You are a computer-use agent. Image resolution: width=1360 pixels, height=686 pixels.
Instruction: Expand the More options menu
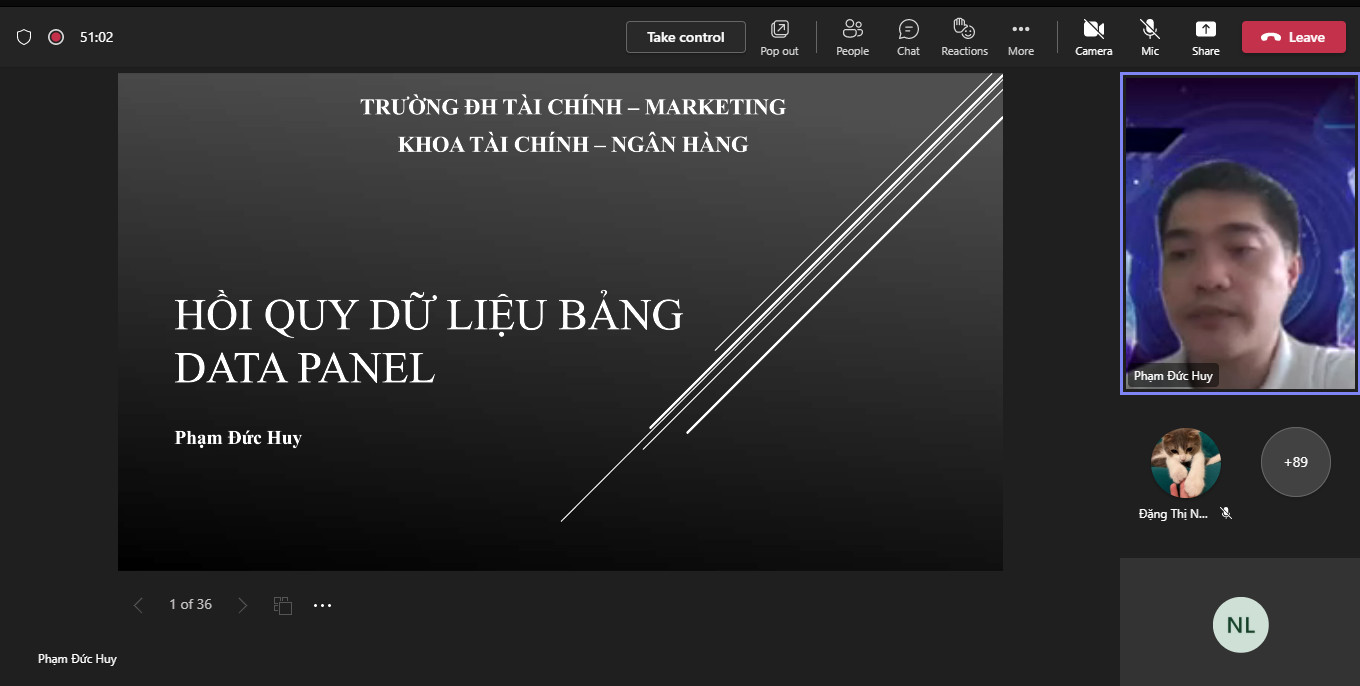click(1020, 37)
